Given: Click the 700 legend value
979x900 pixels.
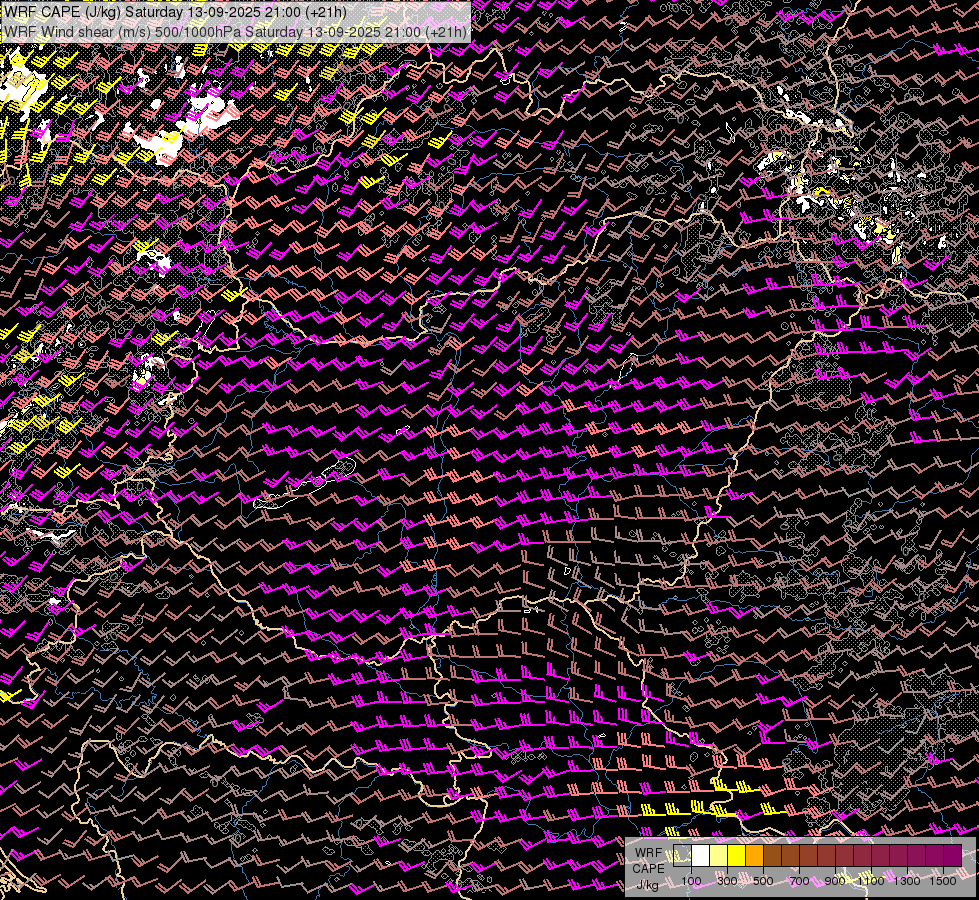Looking at the screenshot, I should pos(799,881).
